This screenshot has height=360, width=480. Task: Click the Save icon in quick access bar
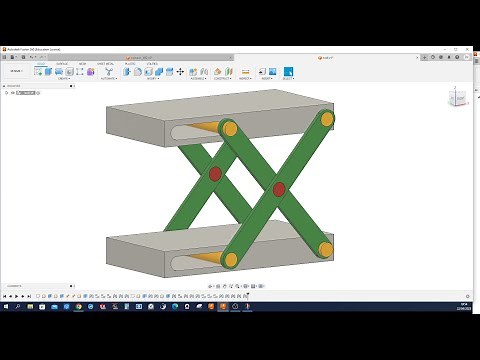(23, 57)
